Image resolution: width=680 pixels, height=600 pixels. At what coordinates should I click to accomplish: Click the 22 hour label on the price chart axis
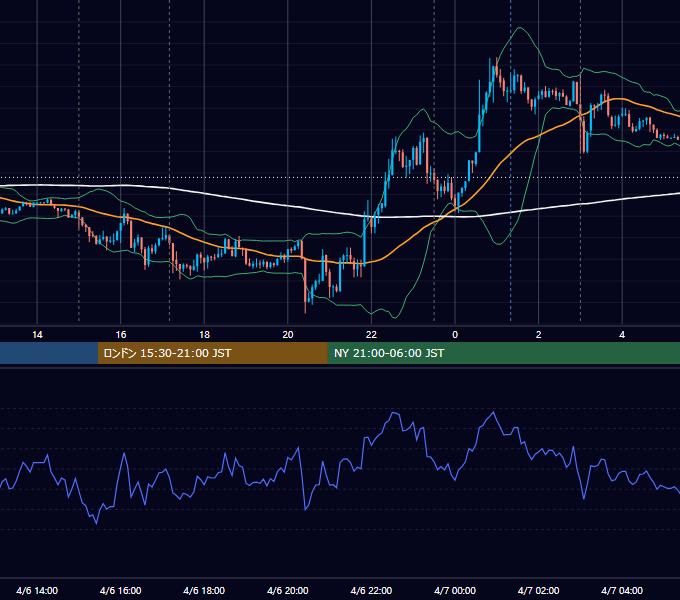(371, 335)
